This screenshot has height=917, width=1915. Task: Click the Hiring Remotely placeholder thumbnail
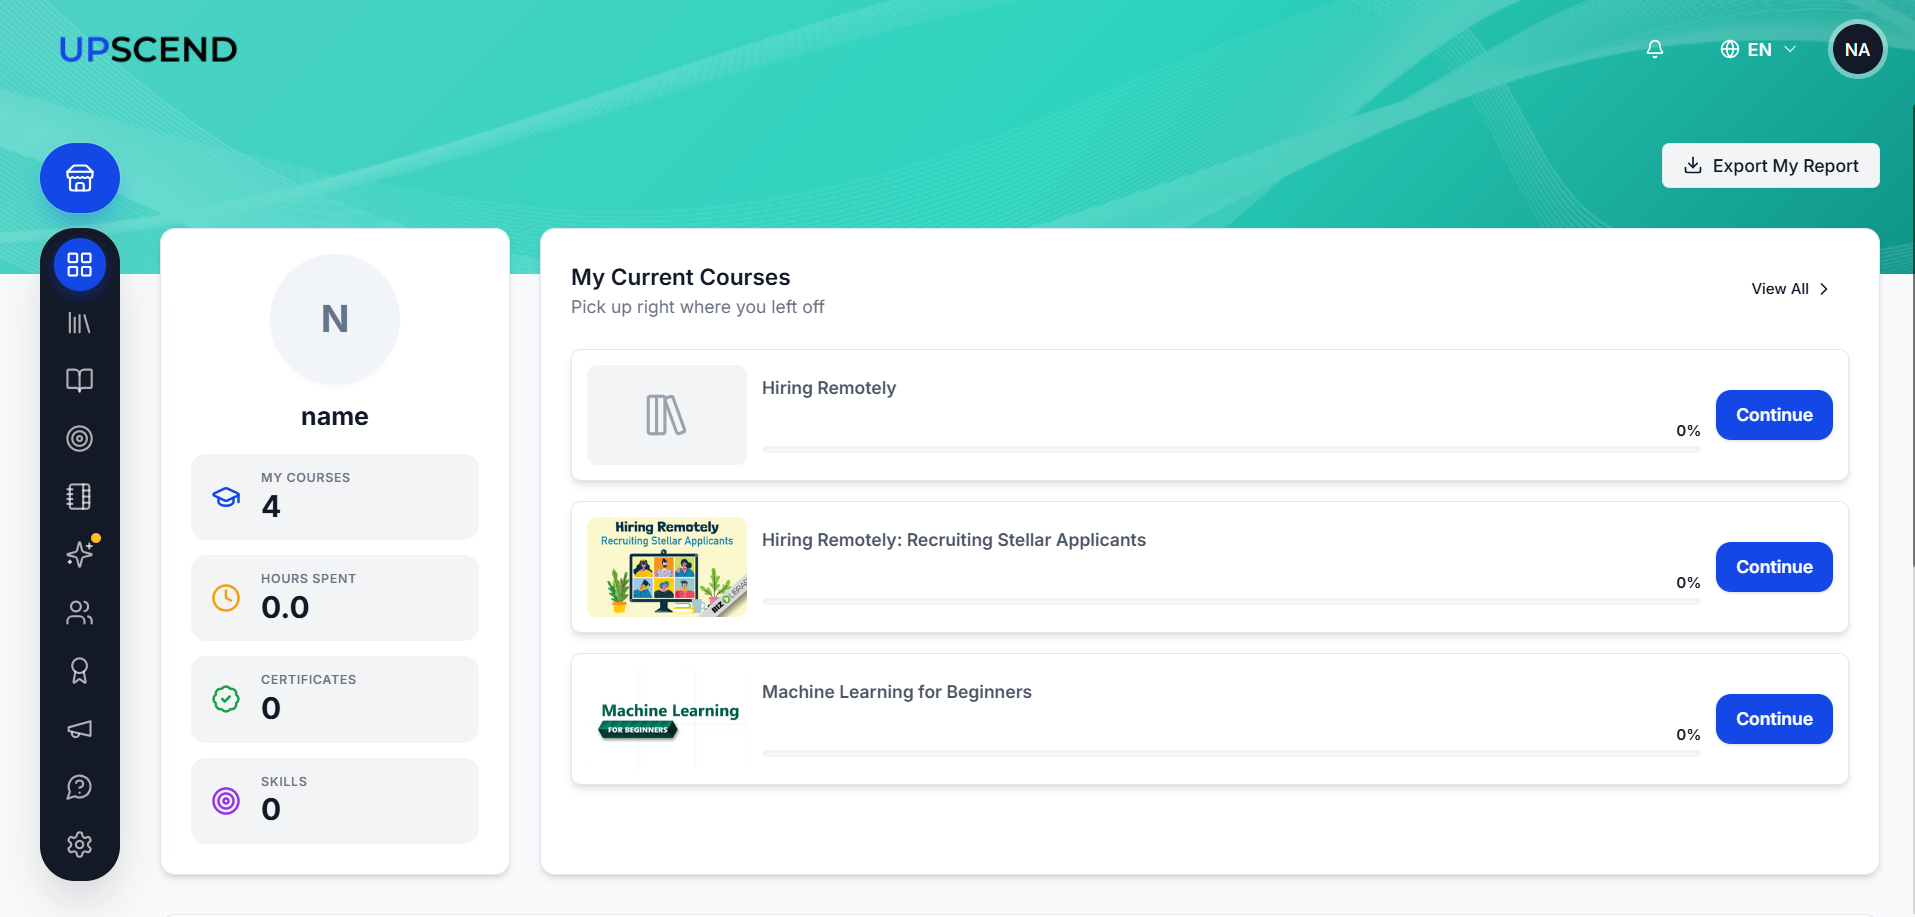667,415
